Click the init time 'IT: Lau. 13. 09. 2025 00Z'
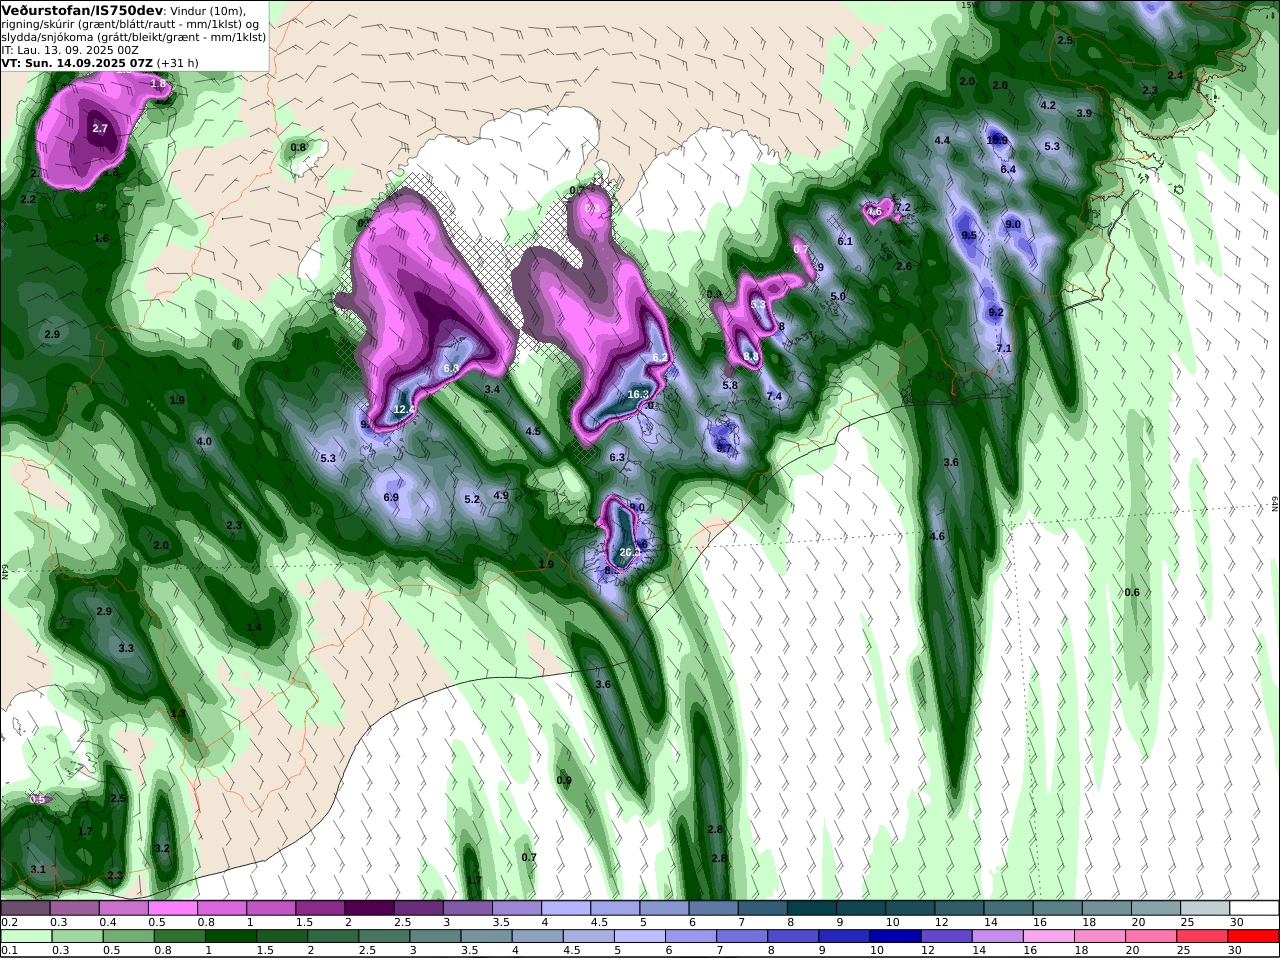Screen dimensions: 1280x958 [70, 50]
